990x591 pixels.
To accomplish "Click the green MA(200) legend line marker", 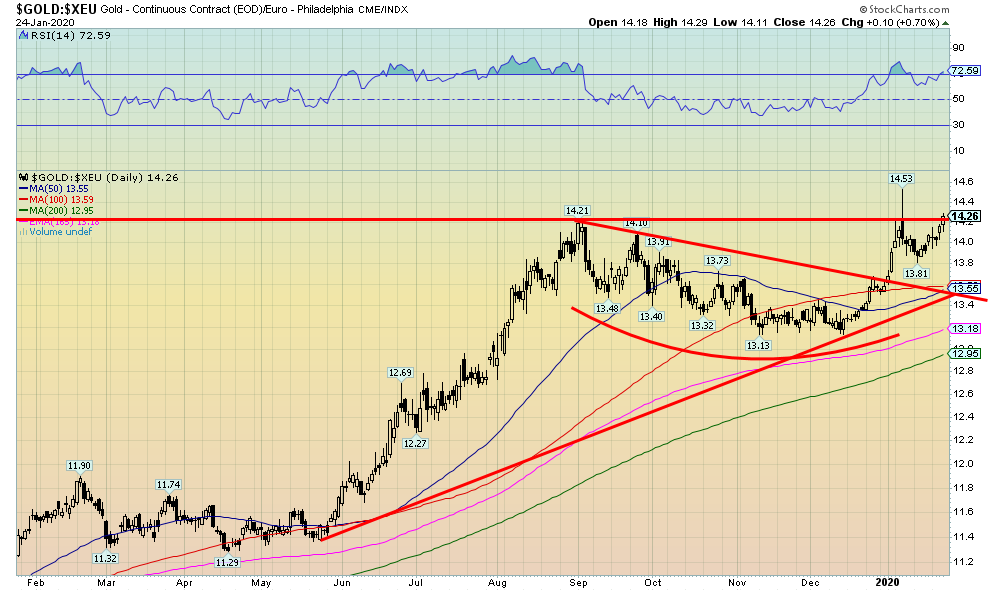I will click(x=25, y=210).
